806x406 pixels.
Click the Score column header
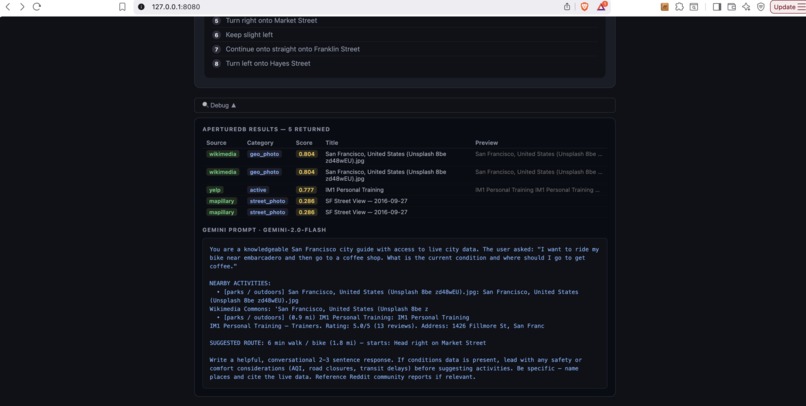coord(304,143)
